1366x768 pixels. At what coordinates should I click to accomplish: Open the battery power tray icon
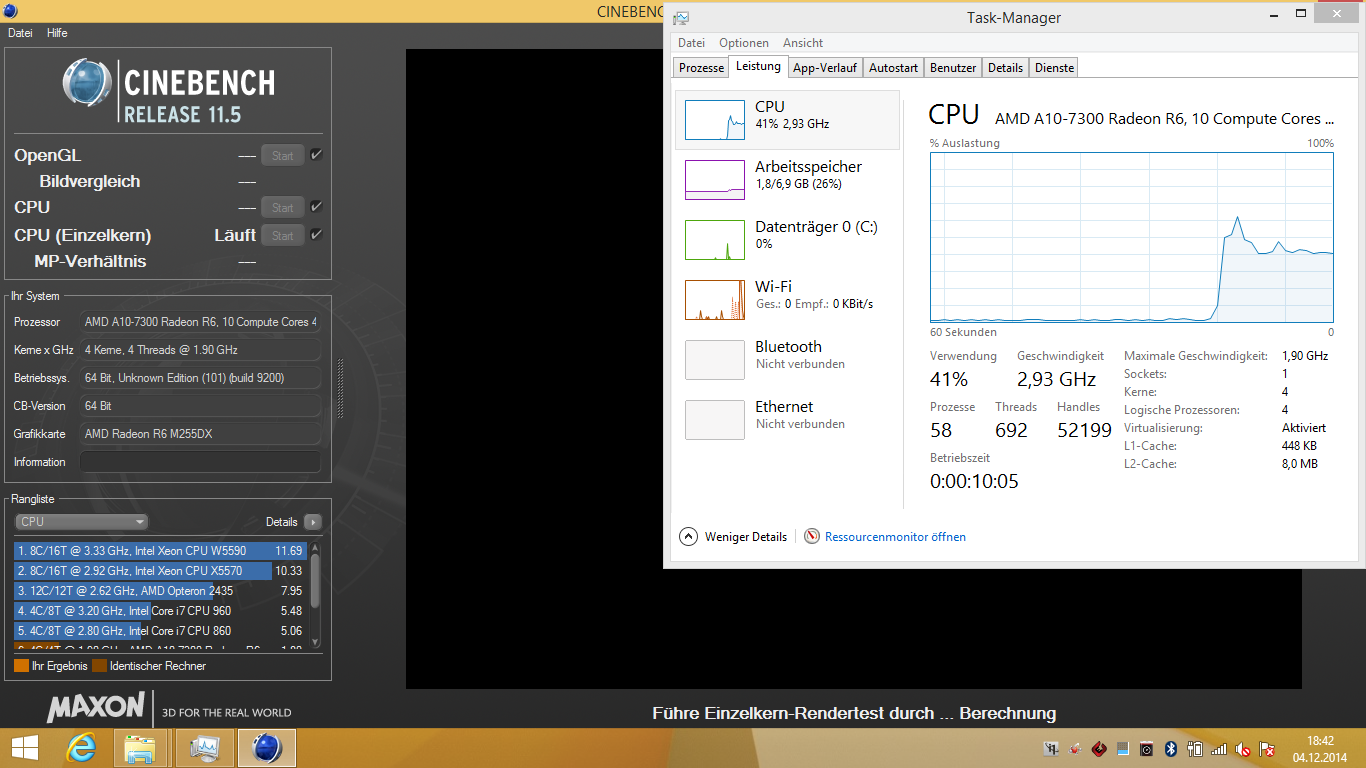coord(1194,749)
